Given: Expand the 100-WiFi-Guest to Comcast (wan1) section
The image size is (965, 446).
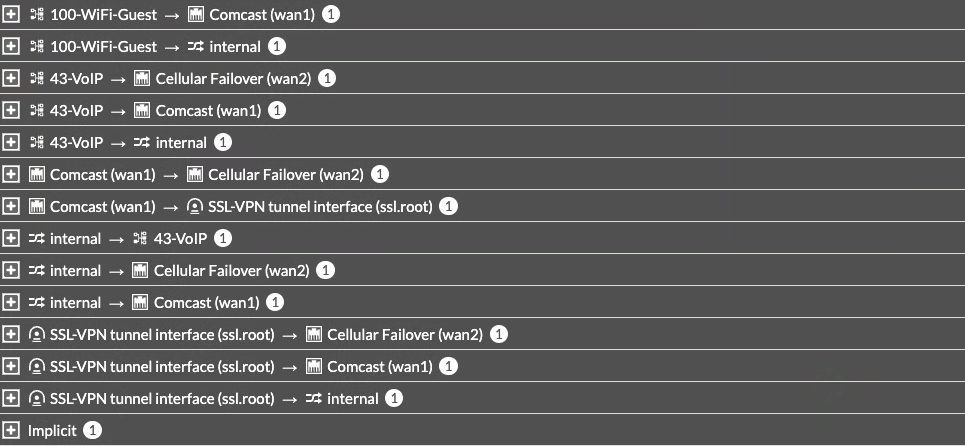Looking at the screenshot, I should tap(12, 15).
